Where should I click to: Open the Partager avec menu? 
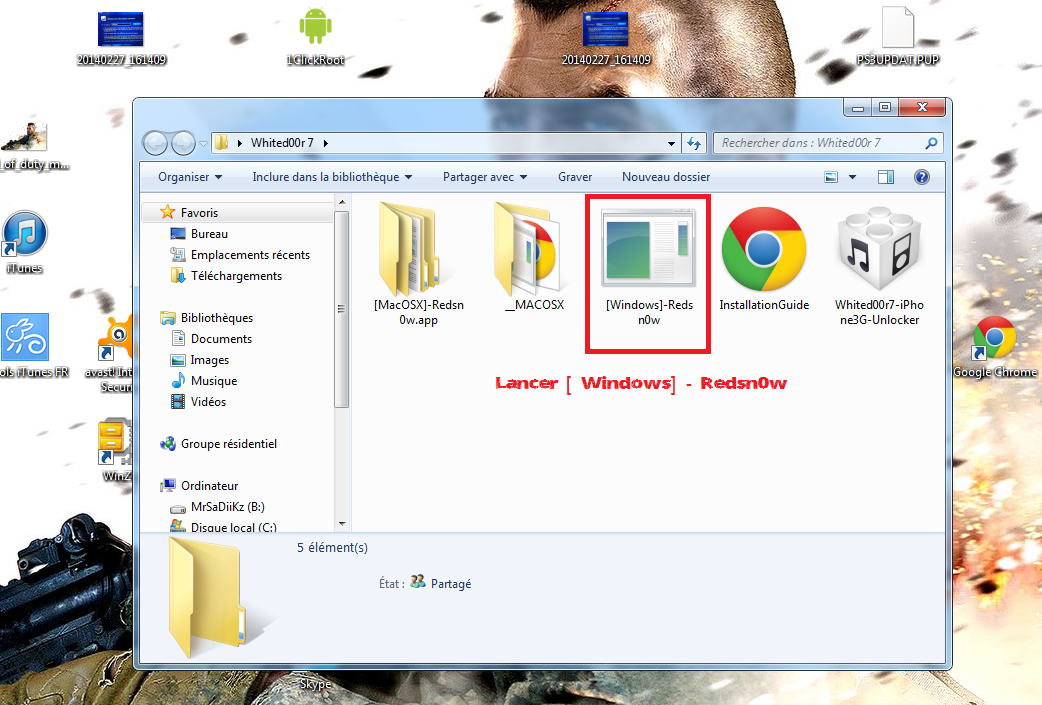coord(485,177)
